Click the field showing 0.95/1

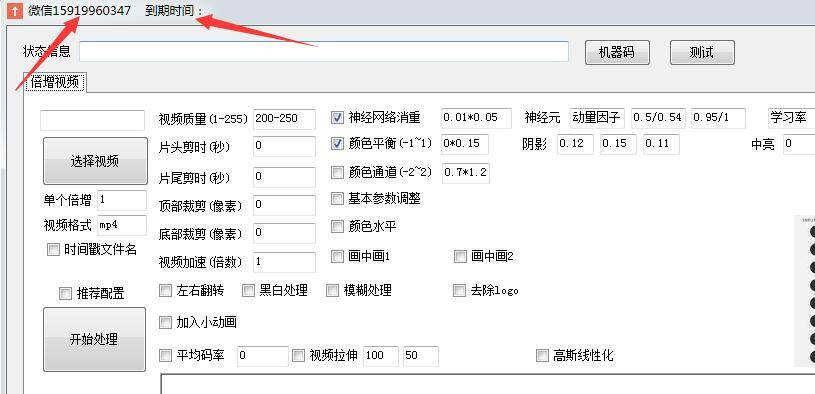tap(719, 118)
